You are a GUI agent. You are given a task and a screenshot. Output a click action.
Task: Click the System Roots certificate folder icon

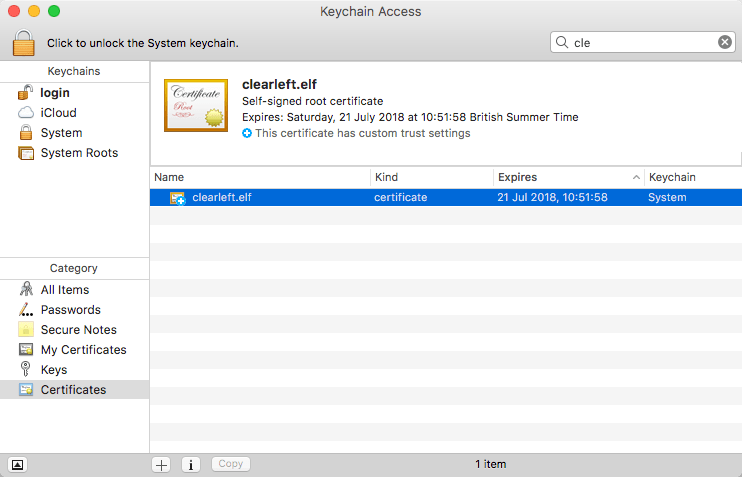[26, 153]
